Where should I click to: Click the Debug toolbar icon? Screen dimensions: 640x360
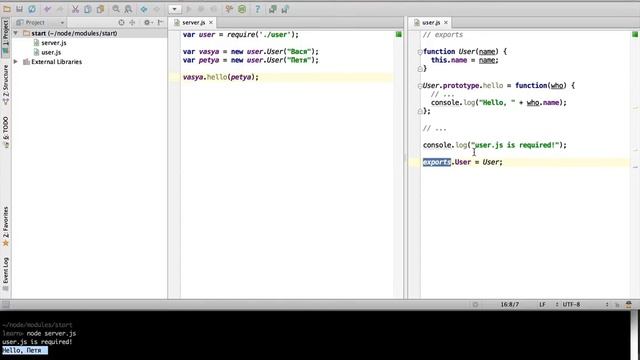(201, 9)
